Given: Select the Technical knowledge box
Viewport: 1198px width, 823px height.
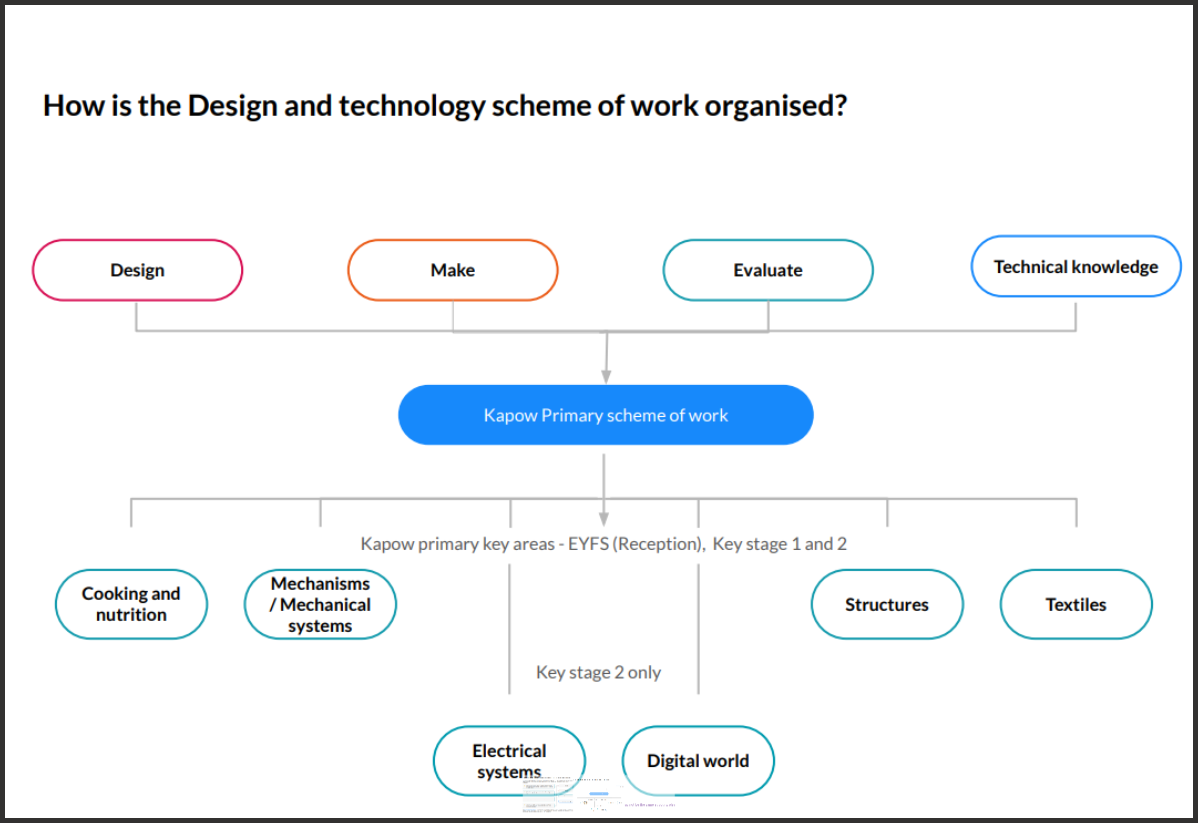Looking at the screenshot, I should click(1075, 266).
